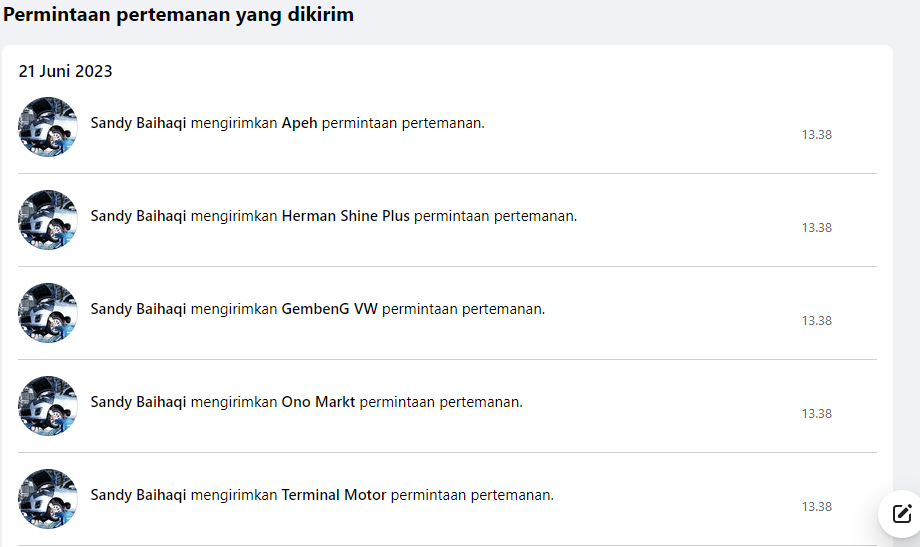
Task: Click profile picture beside Herman Shine Plus request
Action: (x=48, y=220)
